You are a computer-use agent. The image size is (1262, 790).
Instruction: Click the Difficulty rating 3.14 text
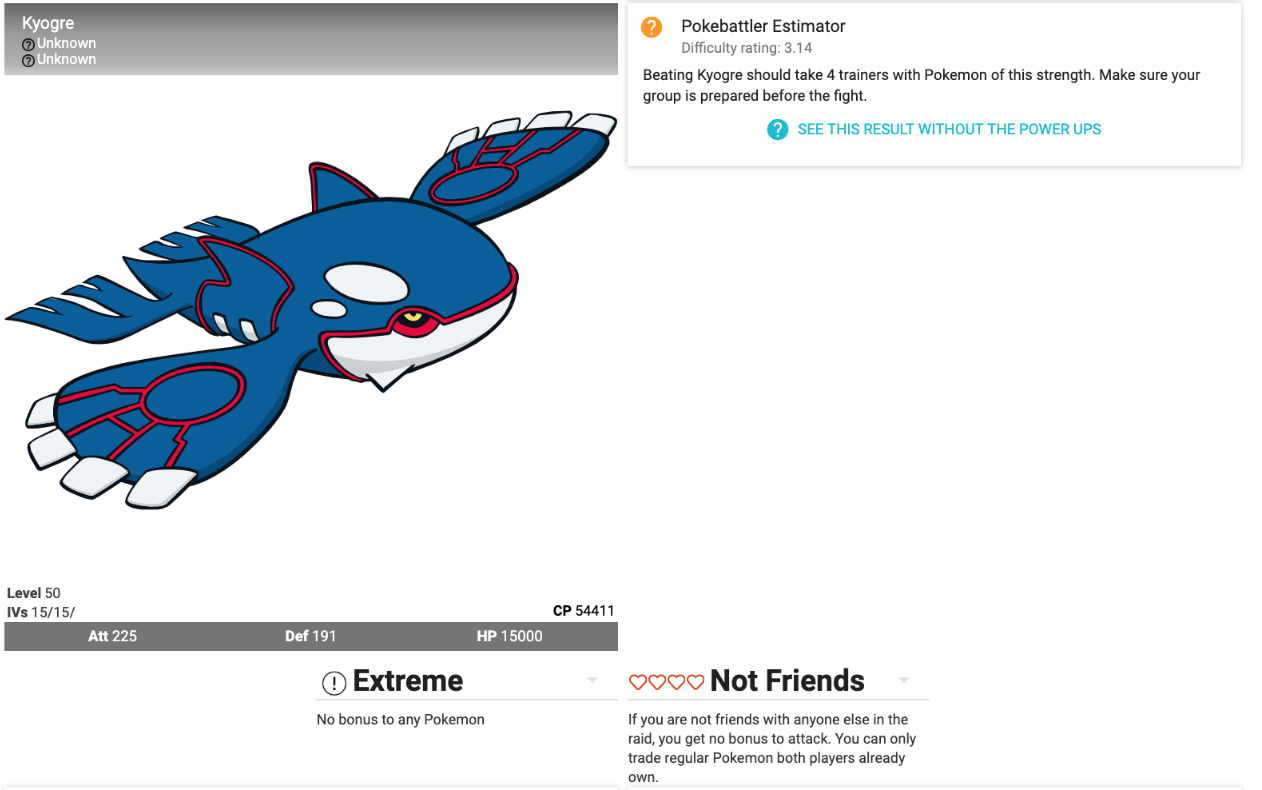point(746,48)
